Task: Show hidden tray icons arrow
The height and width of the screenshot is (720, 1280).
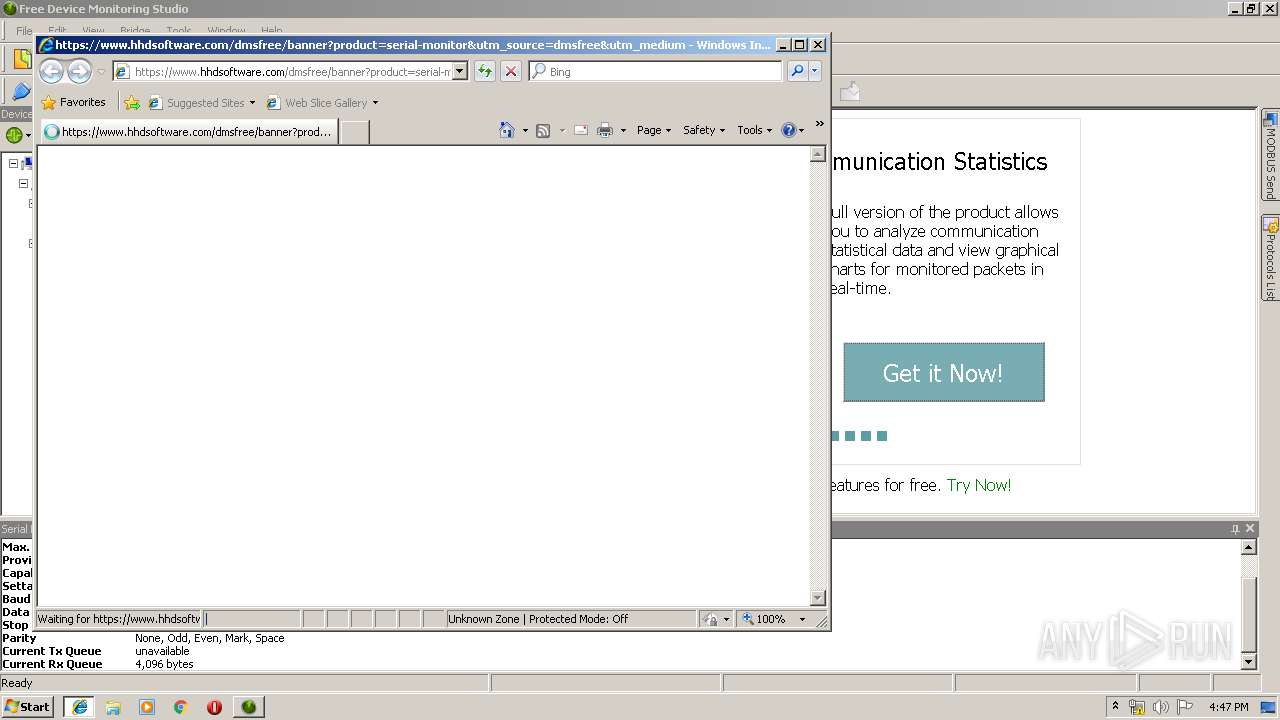Action: pos(1115,707)
